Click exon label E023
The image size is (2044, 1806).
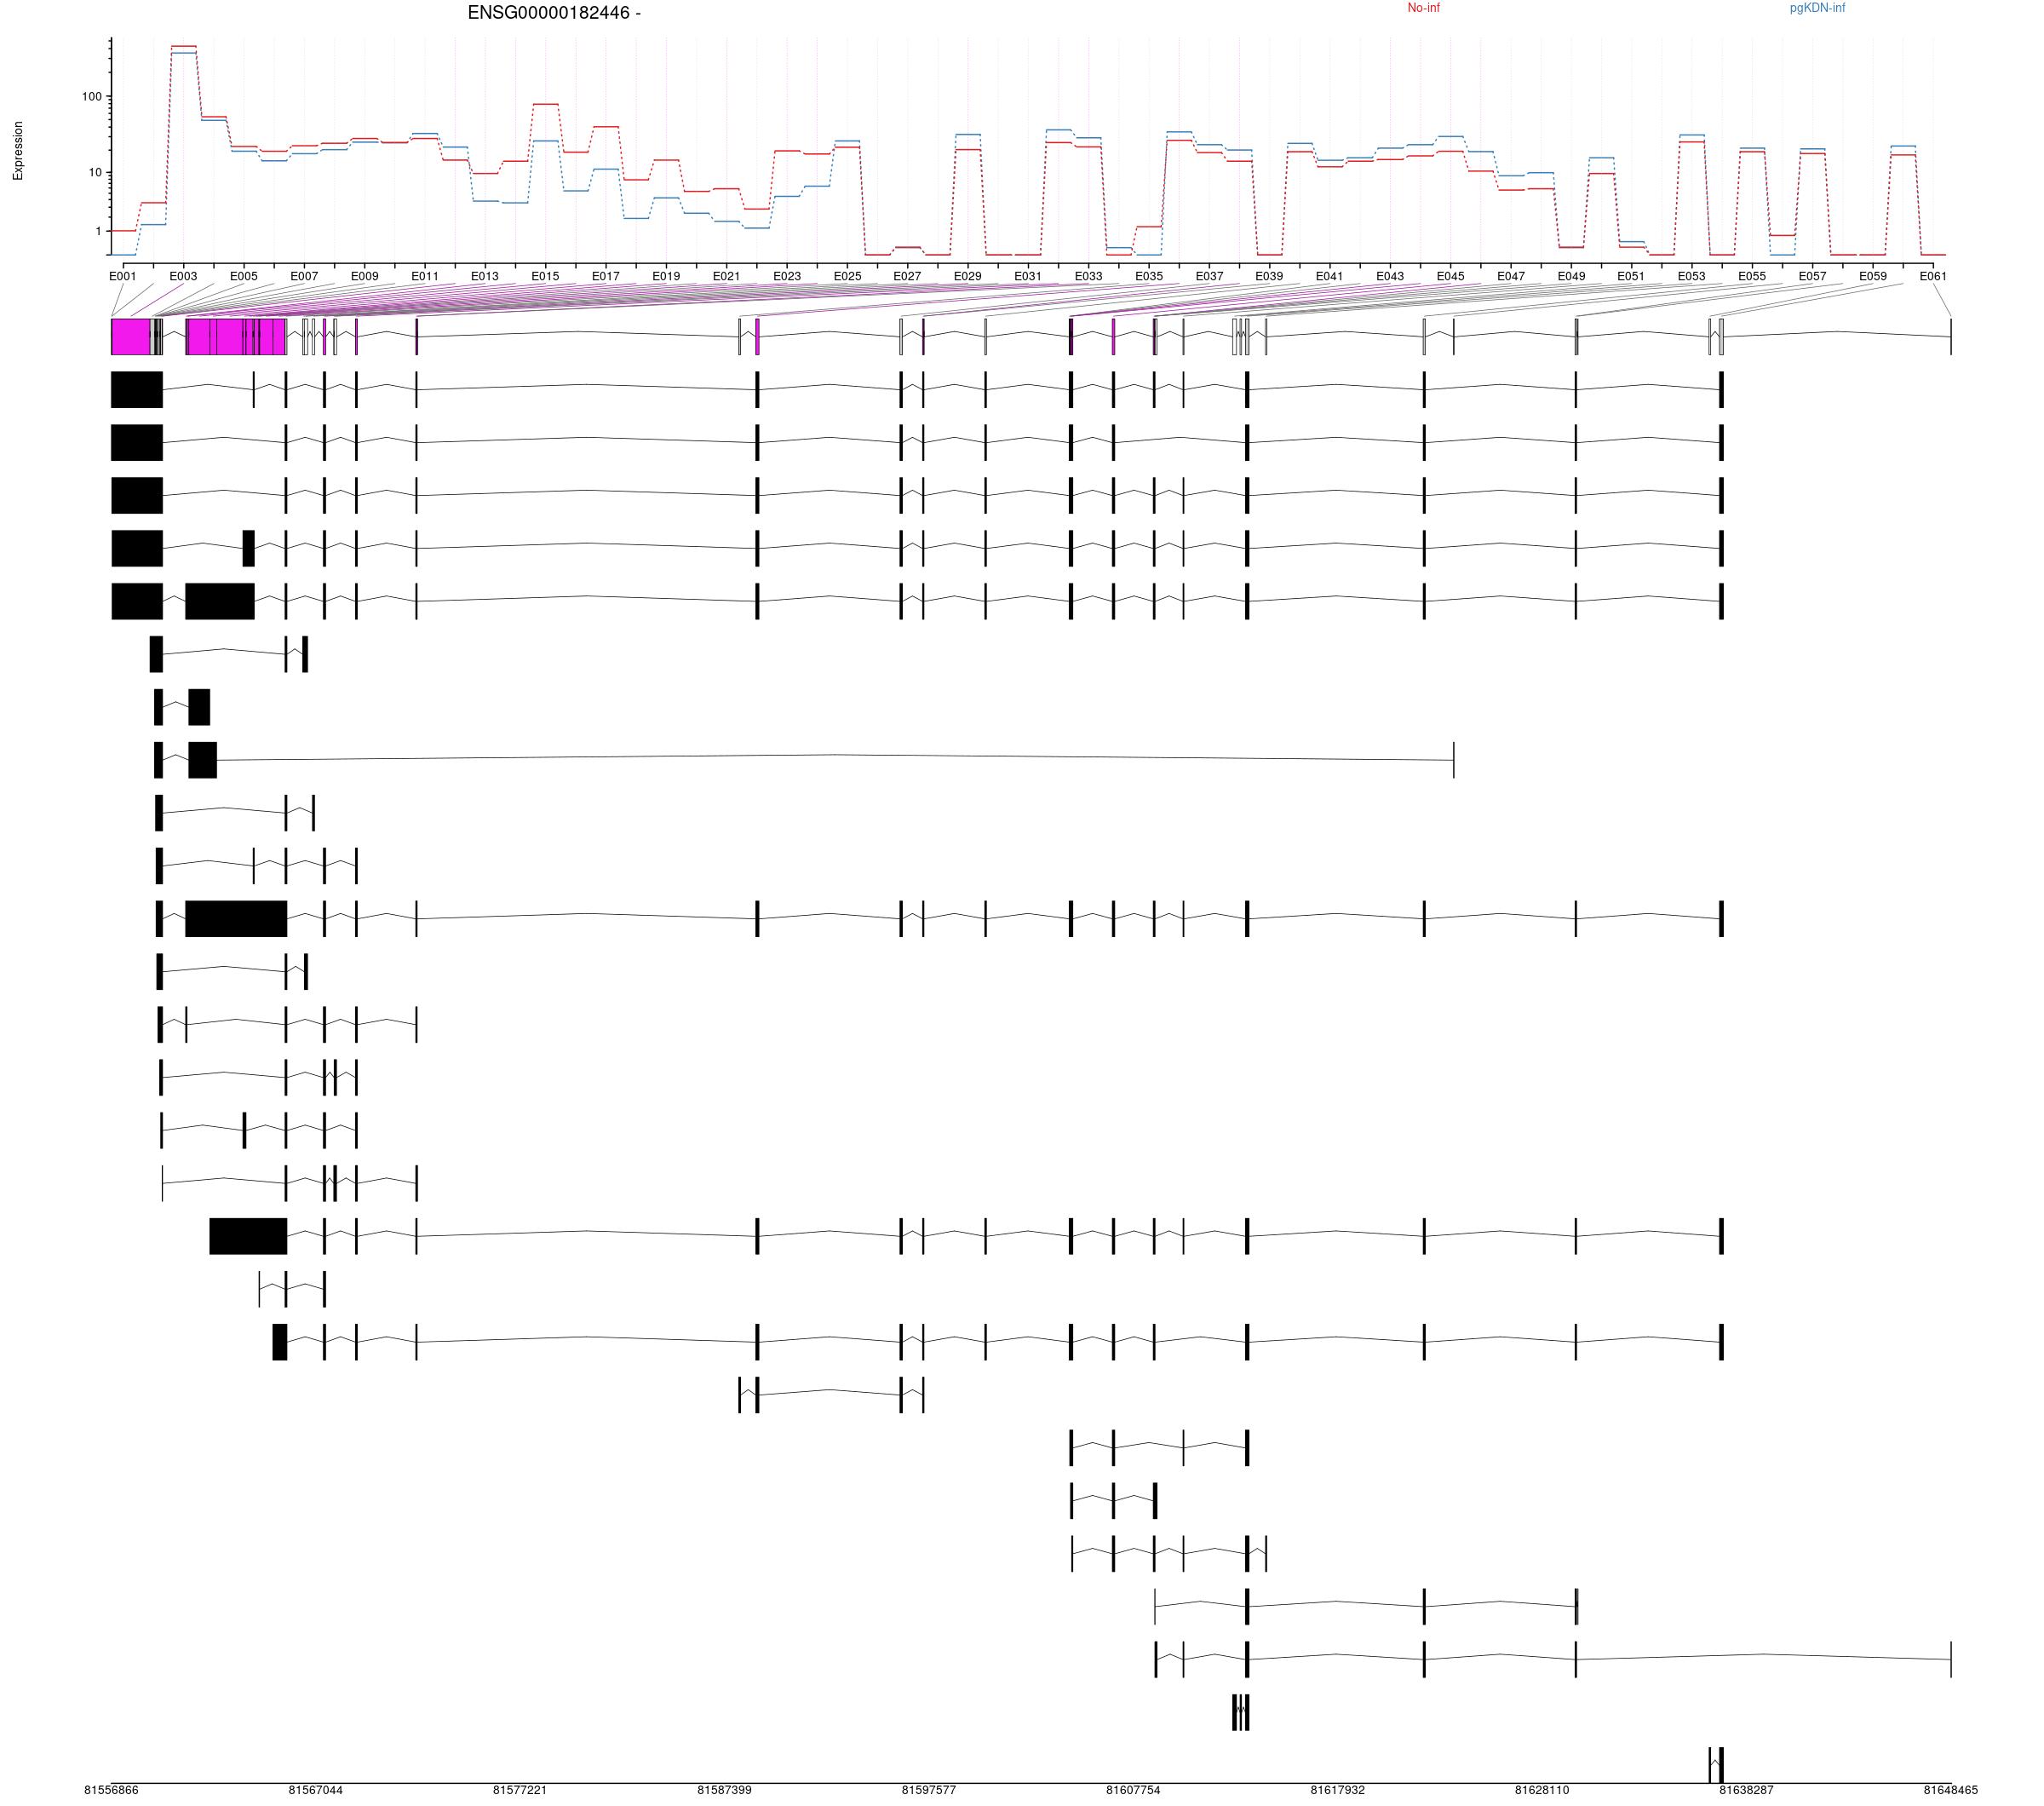787,276
